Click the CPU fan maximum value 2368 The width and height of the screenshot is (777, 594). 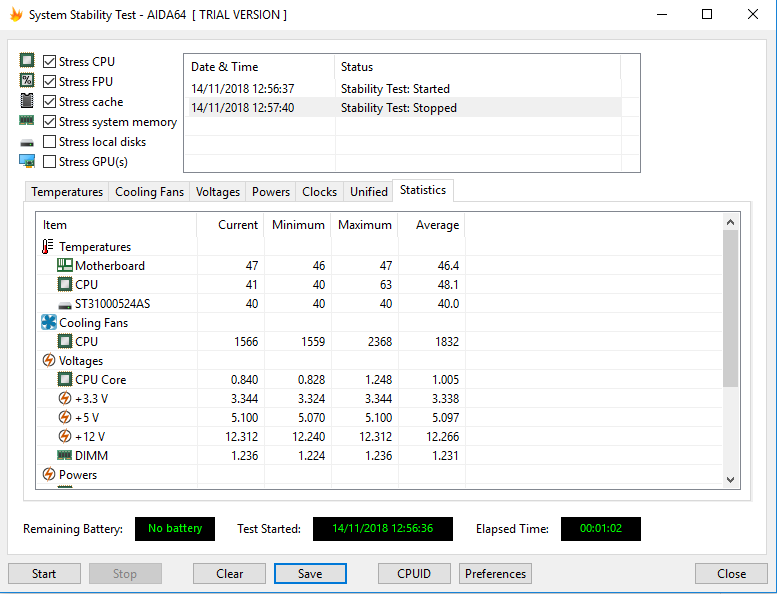[380, 342]
